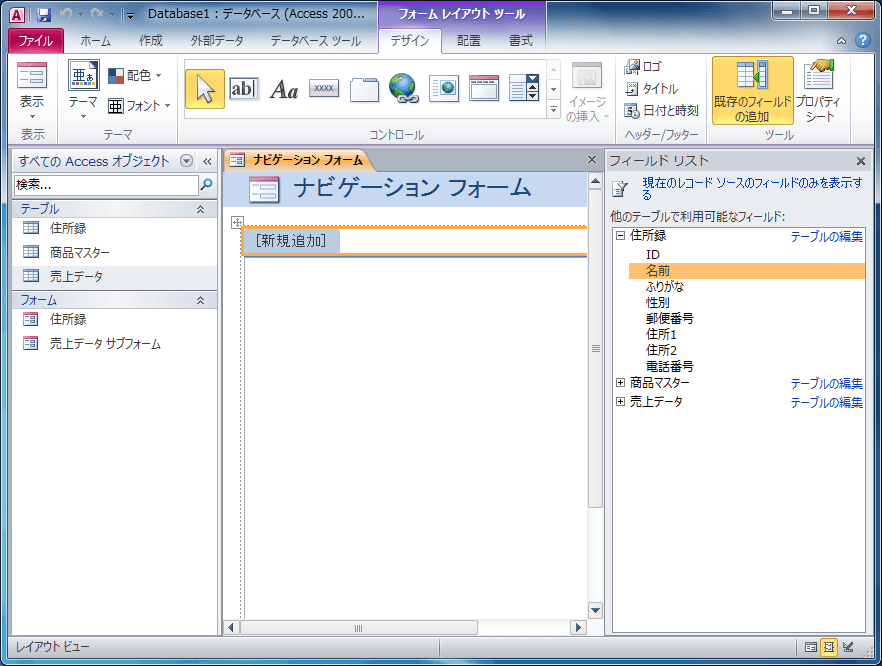Expand 商品マスター in field list
Viewport: 882px width, 666px height.
point(620,382)
